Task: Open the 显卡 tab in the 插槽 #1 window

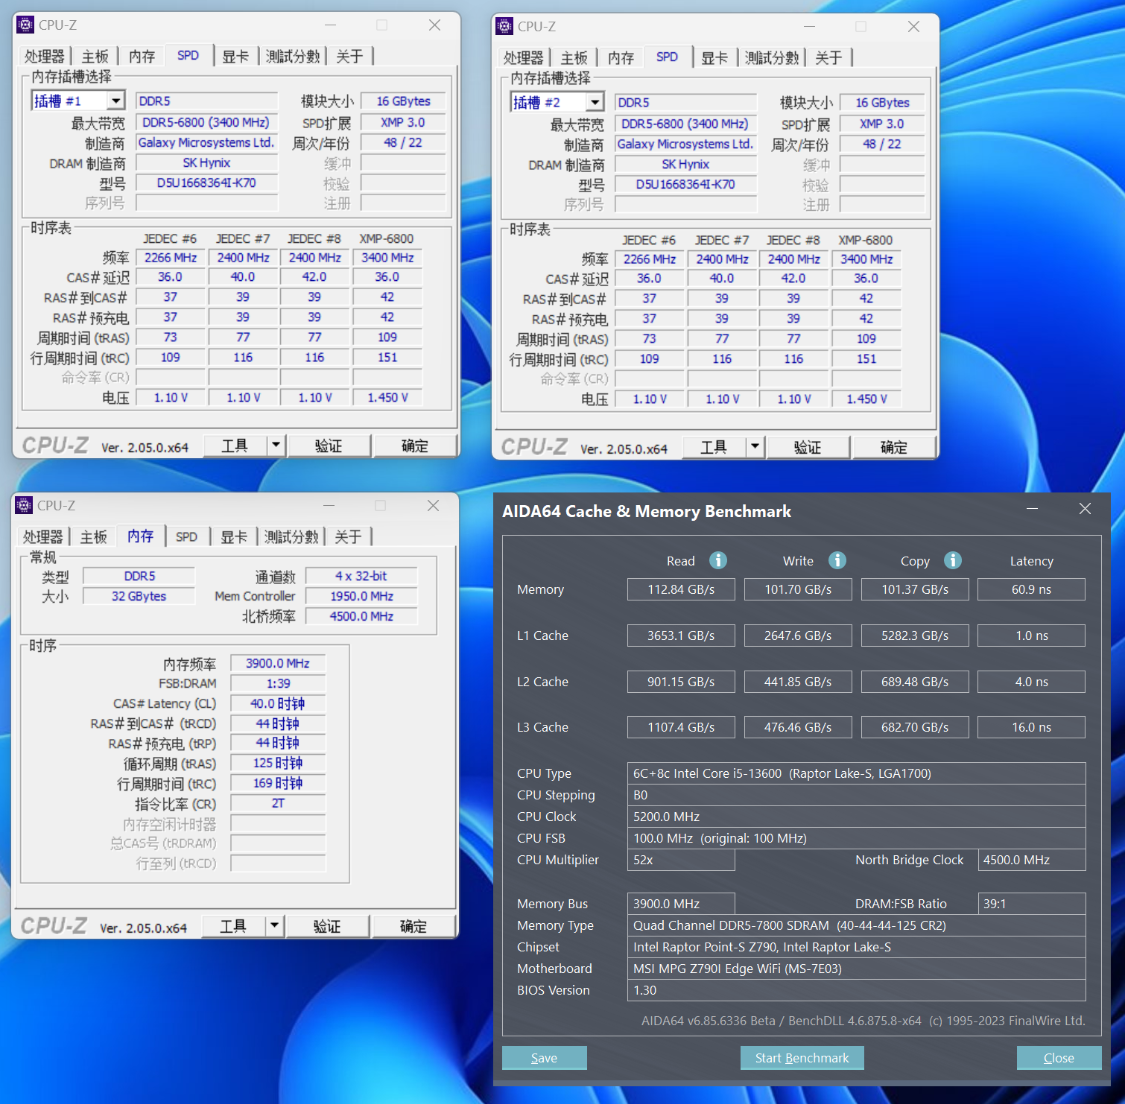Action: click(235, 56)
